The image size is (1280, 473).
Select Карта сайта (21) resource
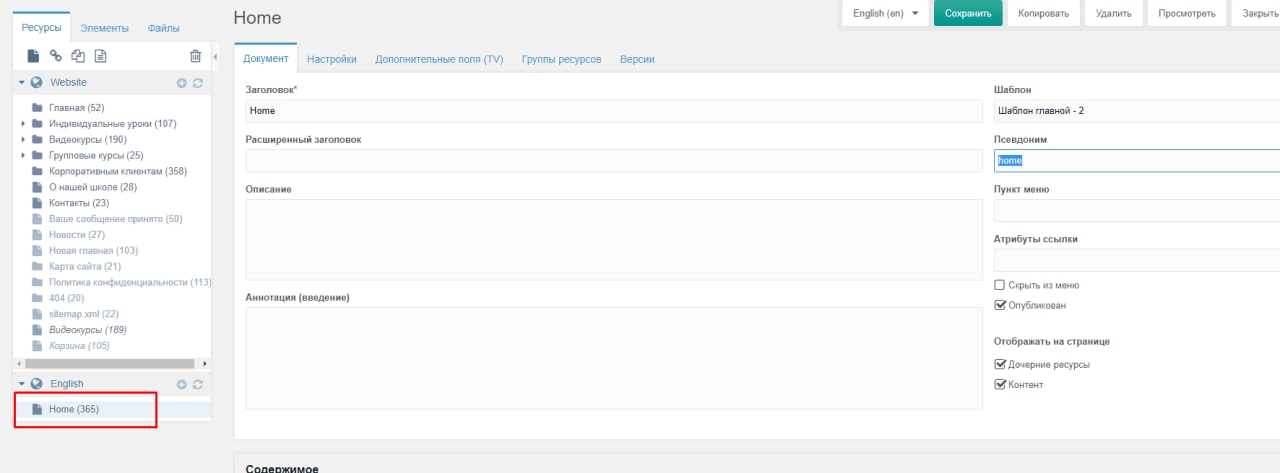coord(85,266)
